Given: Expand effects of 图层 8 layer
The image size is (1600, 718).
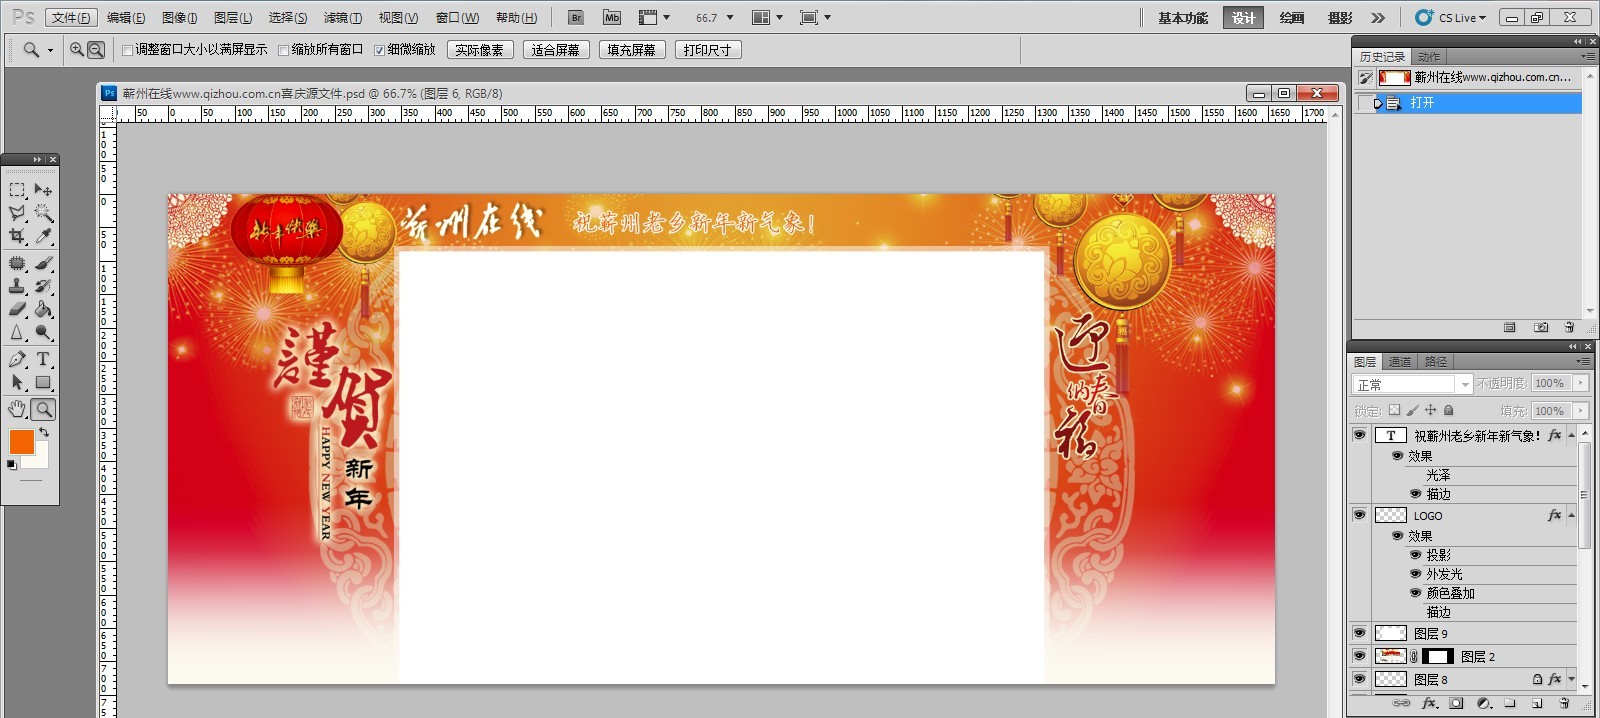Looking at the screenshot, I should 1572,679.
